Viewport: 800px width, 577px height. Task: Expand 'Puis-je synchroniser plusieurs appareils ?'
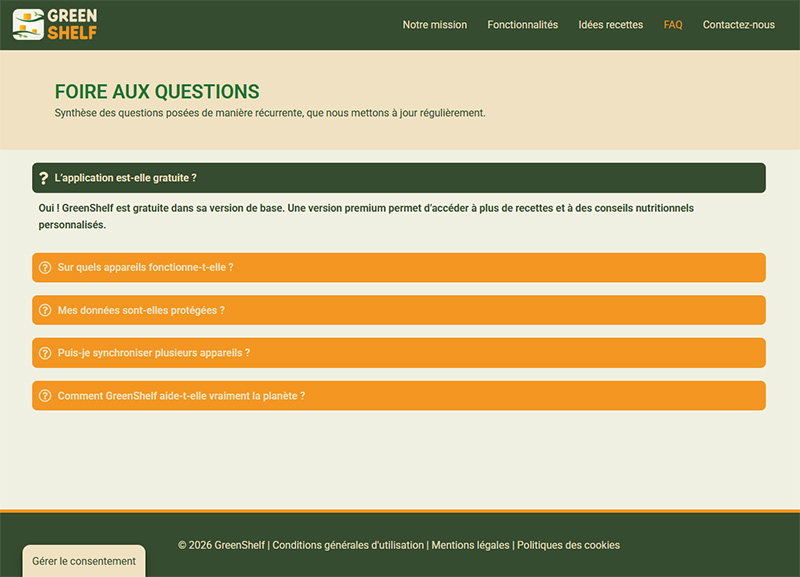[x=398, y=353]
